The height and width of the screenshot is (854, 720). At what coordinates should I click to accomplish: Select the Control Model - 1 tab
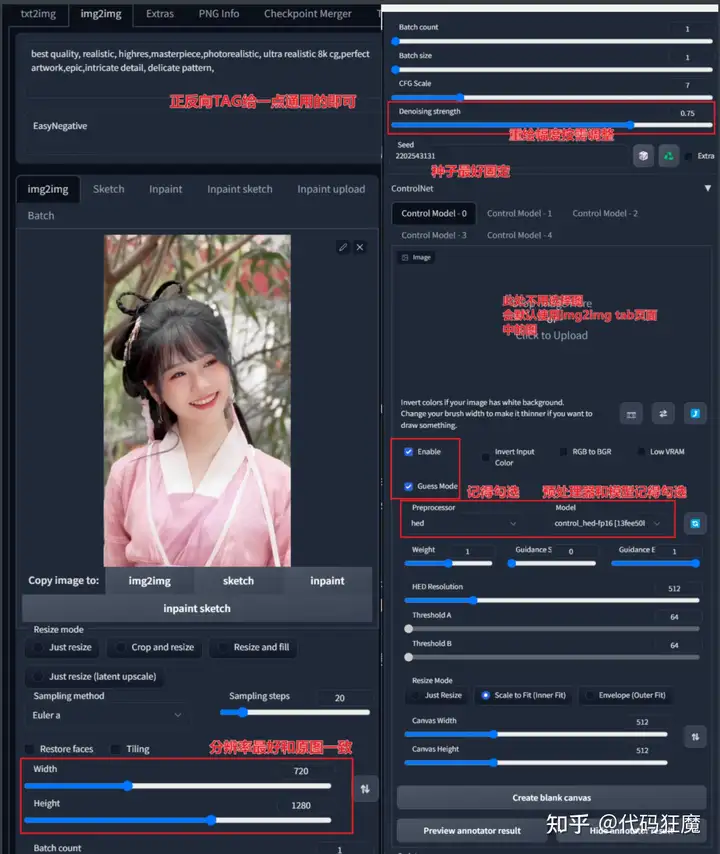519,214
